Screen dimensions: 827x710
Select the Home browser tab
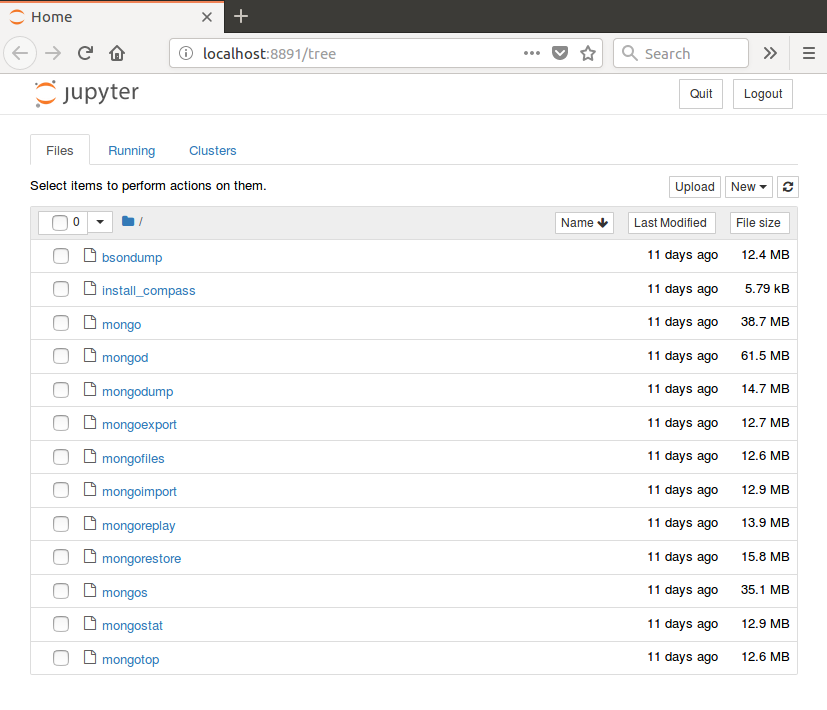112,17
